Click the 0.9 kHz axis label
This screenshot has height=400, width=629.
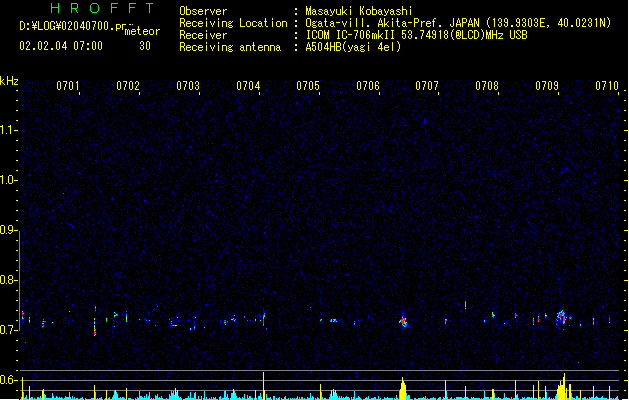click(x=9, y=230)
